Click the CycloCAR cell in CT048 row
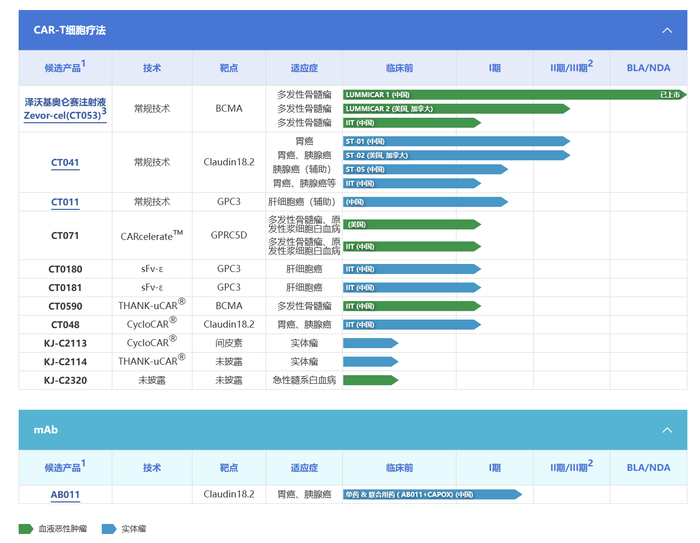This screenshot has width=700, height=543. [152, 323]
